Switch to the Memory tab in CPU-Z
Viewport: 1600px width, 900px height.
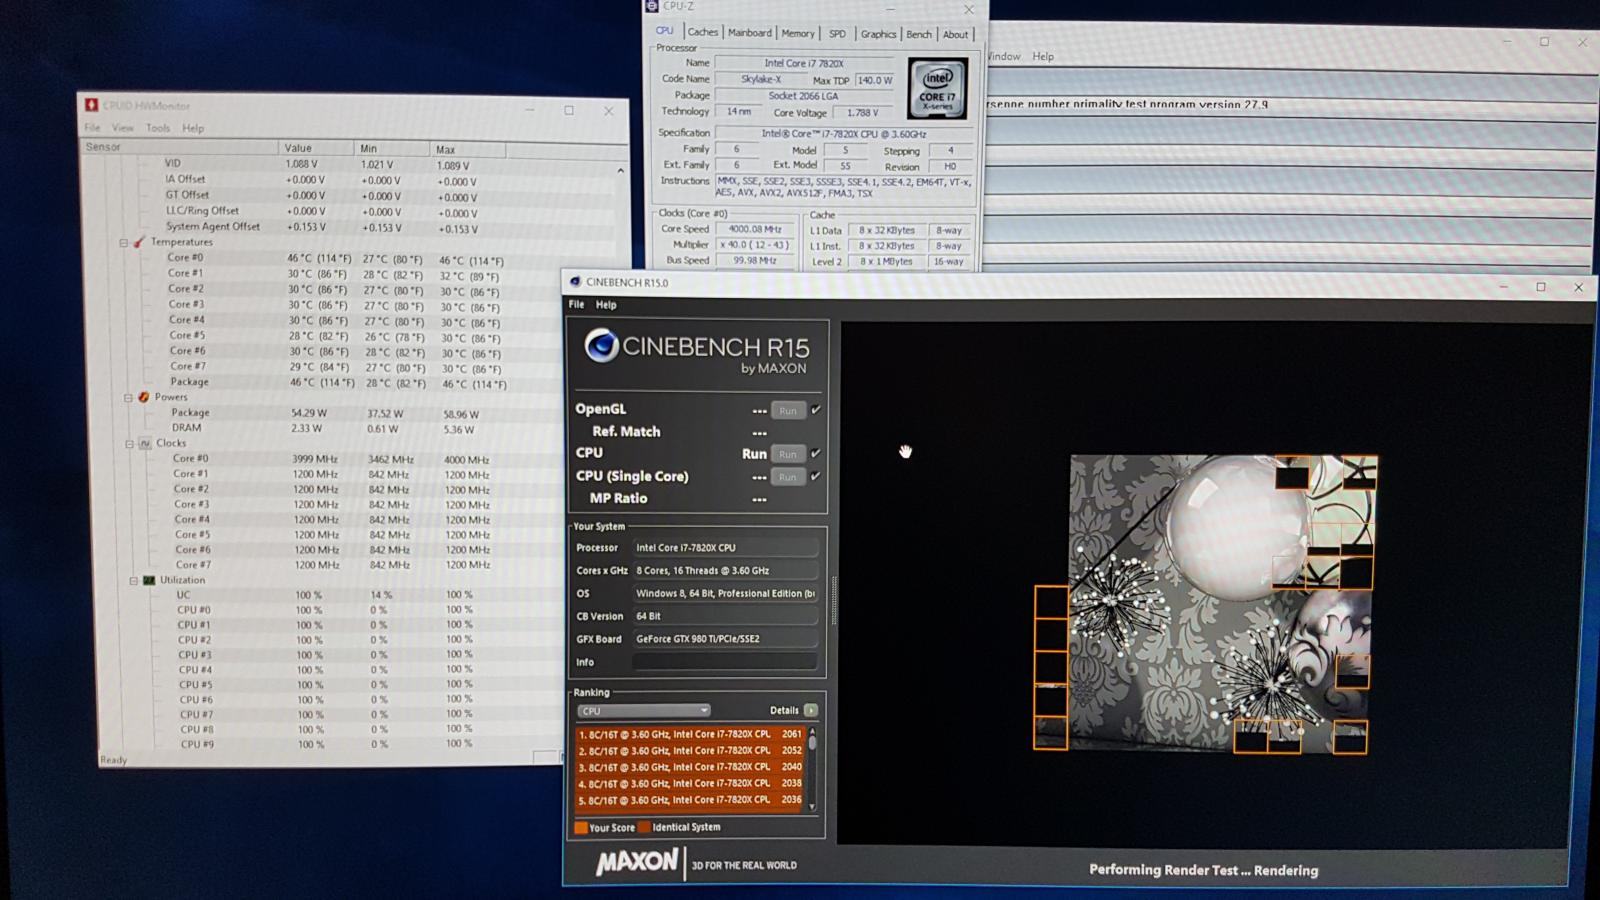click(798, 33)
